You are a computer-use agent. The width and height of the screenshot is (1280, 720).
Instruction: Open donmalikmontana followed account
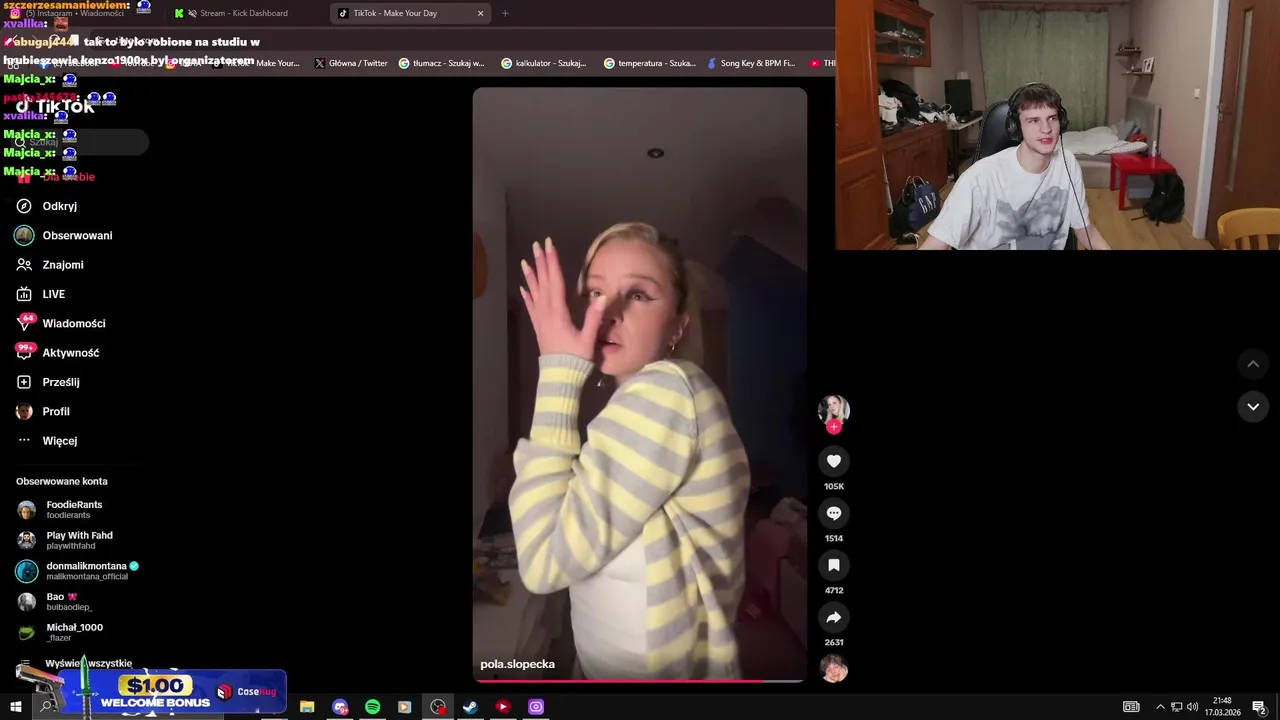pos(75,571)
